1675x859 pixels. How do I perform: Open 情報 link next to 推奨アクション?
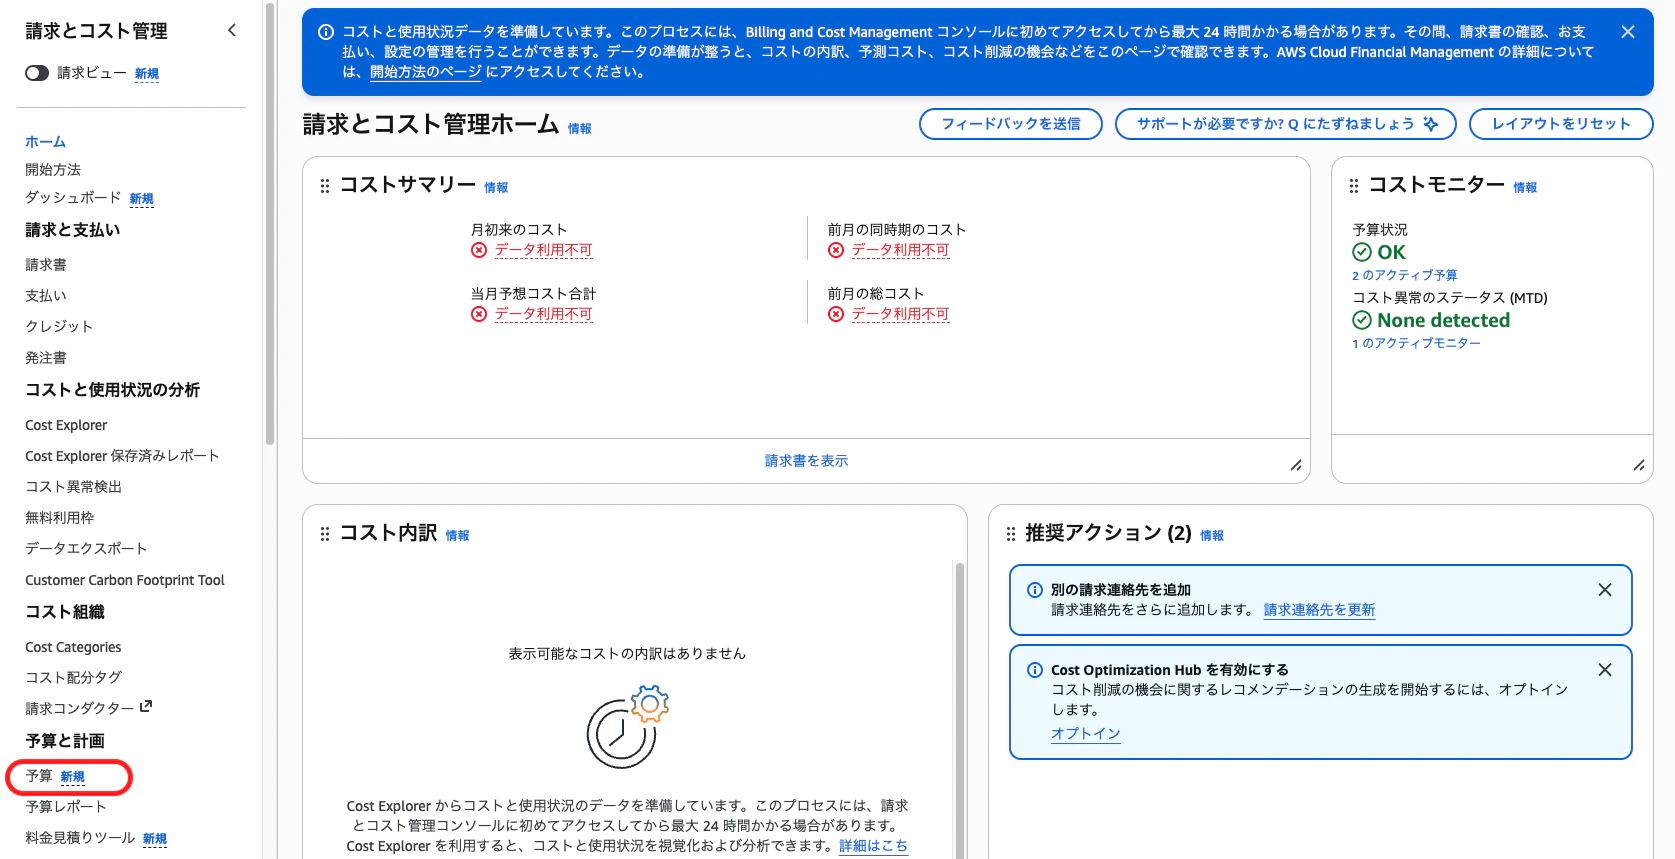pyautogui.click(x=1212, y=536)
